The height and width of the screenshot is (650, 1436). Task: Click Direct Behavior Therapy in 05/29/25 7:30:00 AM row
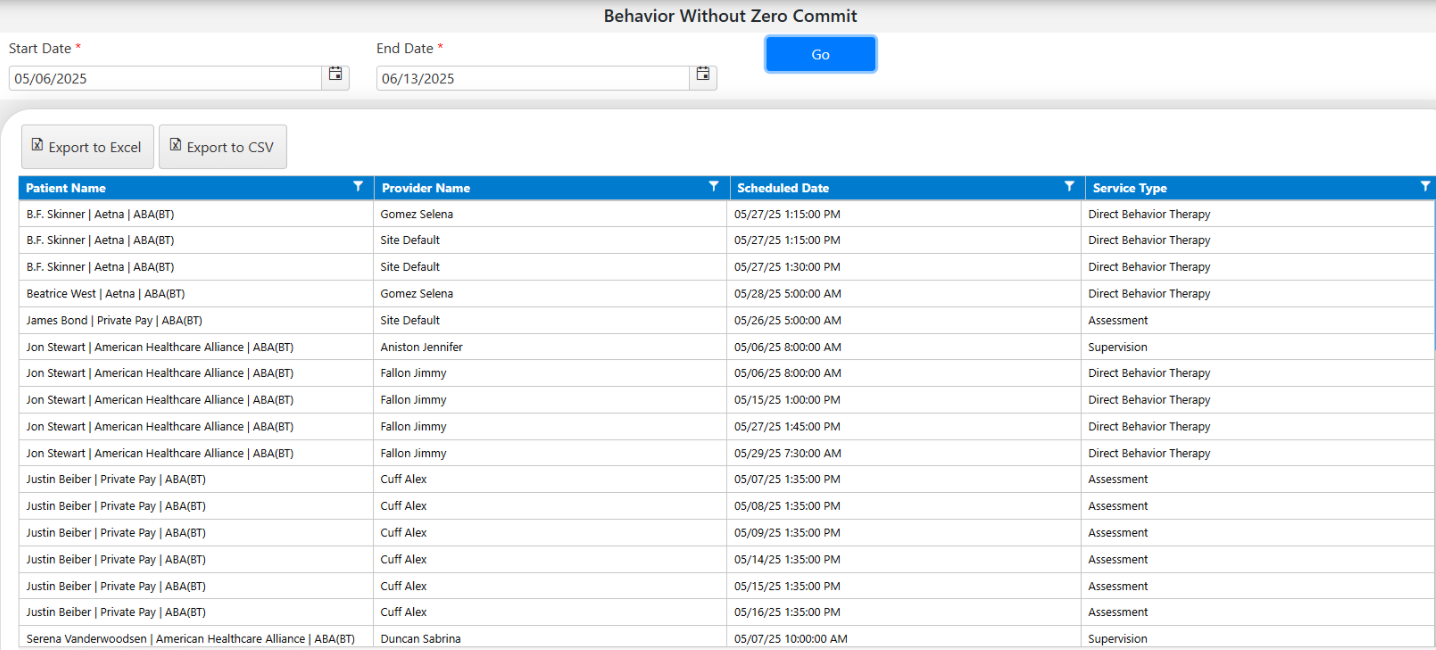click(1149, 453)
